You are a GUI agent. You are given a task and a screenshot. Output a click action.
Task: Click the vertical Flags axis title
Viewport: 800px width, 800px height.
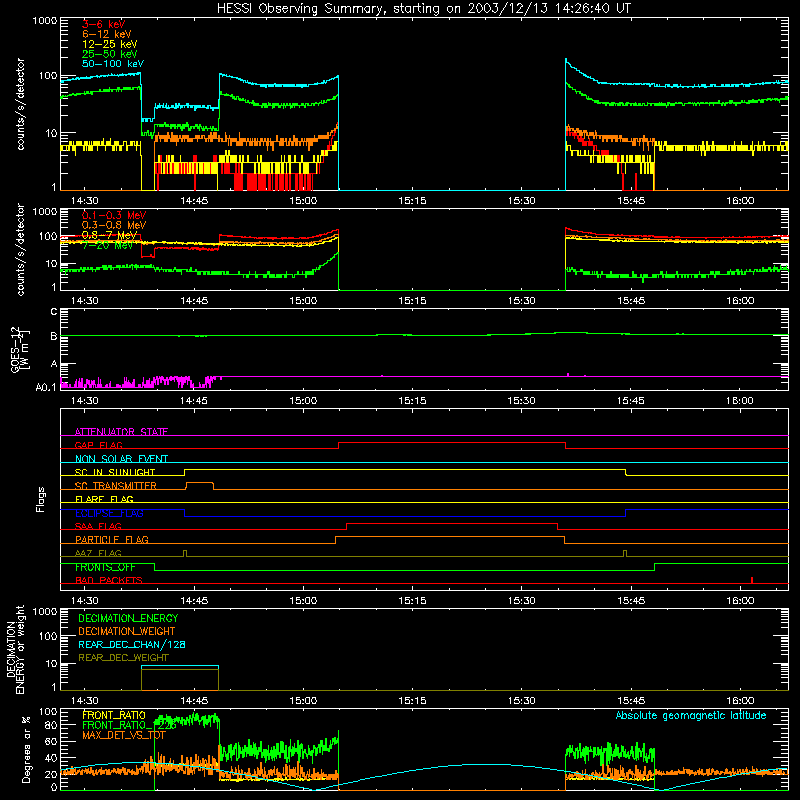(x=41, y=499)
